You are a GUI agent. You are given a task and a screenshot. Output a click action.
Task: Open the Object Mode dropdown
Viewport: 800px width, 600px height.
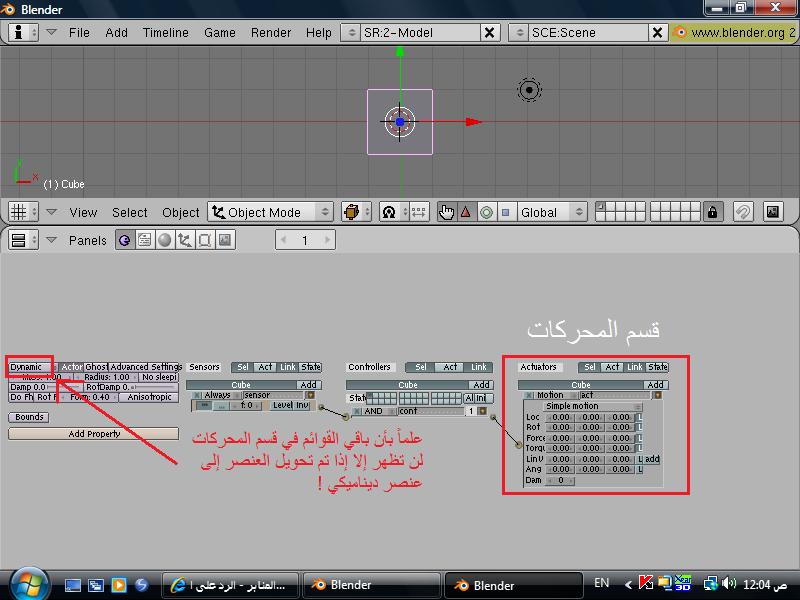point(270,212)
